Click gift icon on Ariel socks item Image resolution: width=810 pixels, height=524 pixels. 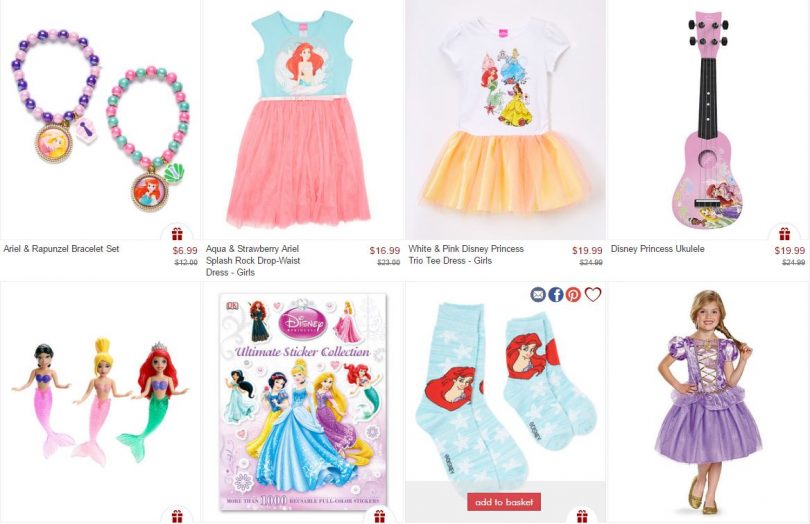tap(582, 516)
